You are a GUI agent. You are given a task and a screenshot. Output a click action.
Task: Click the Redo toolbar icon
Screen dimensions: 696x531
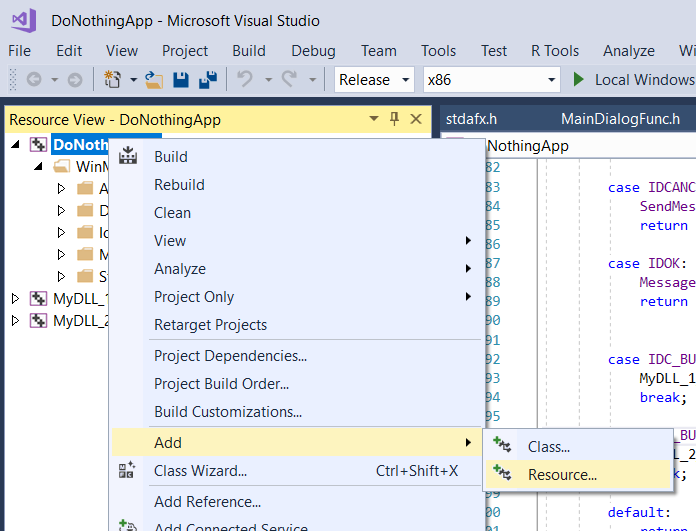(289, 79)
